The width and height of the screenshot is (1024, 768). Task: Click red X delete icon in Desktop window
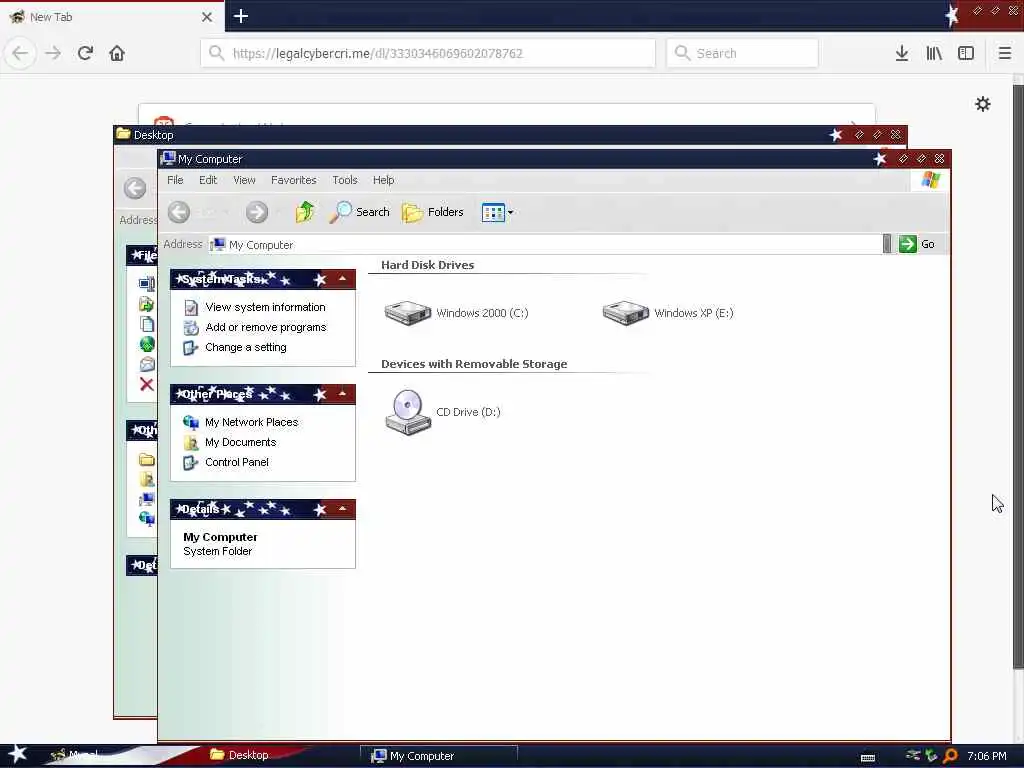pos(147,385)
